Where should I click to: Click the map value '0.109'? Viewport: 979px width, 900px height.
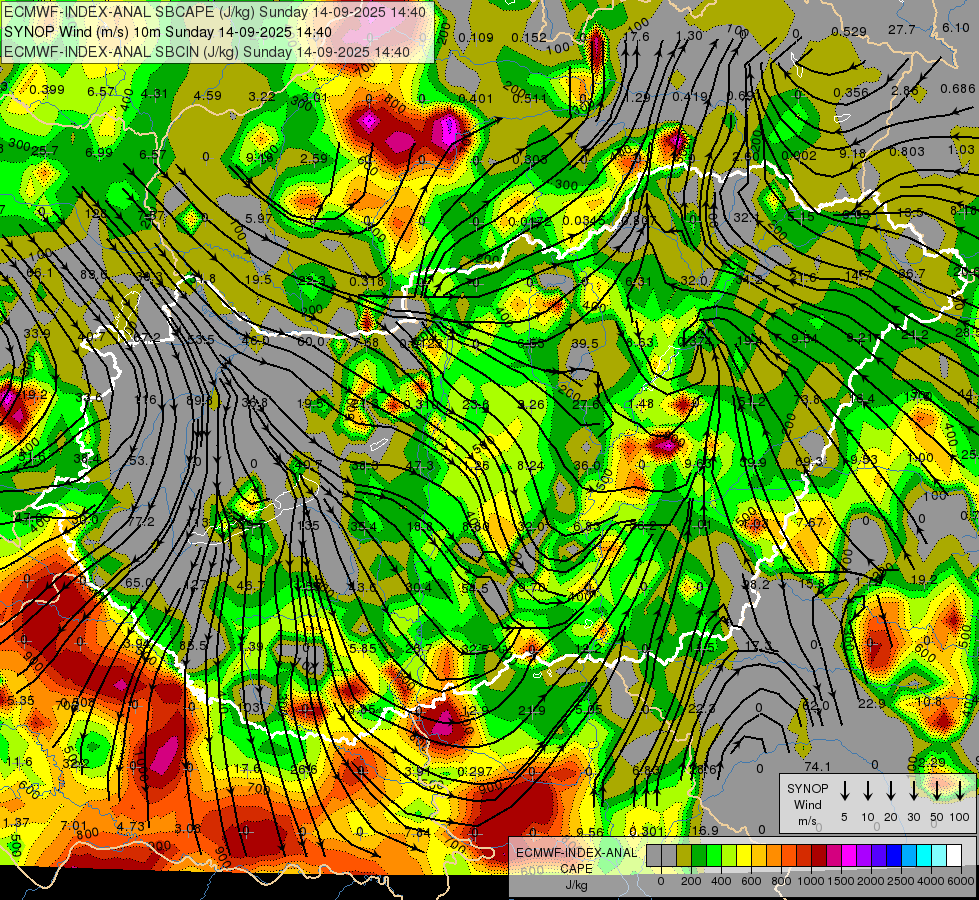476,37
